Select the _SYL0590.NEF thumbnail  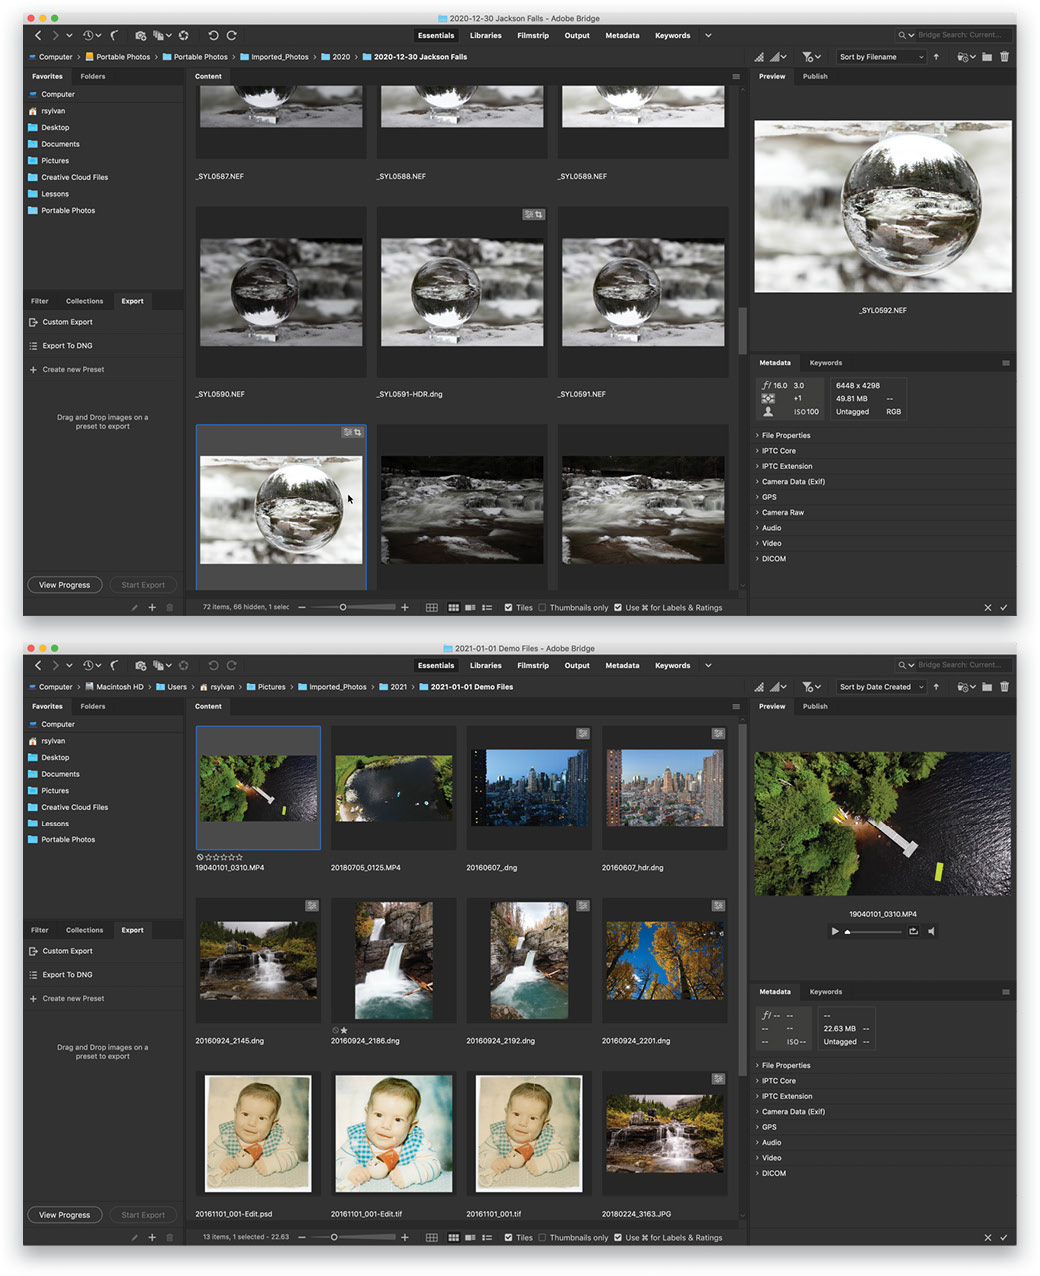tap(280, 290)
